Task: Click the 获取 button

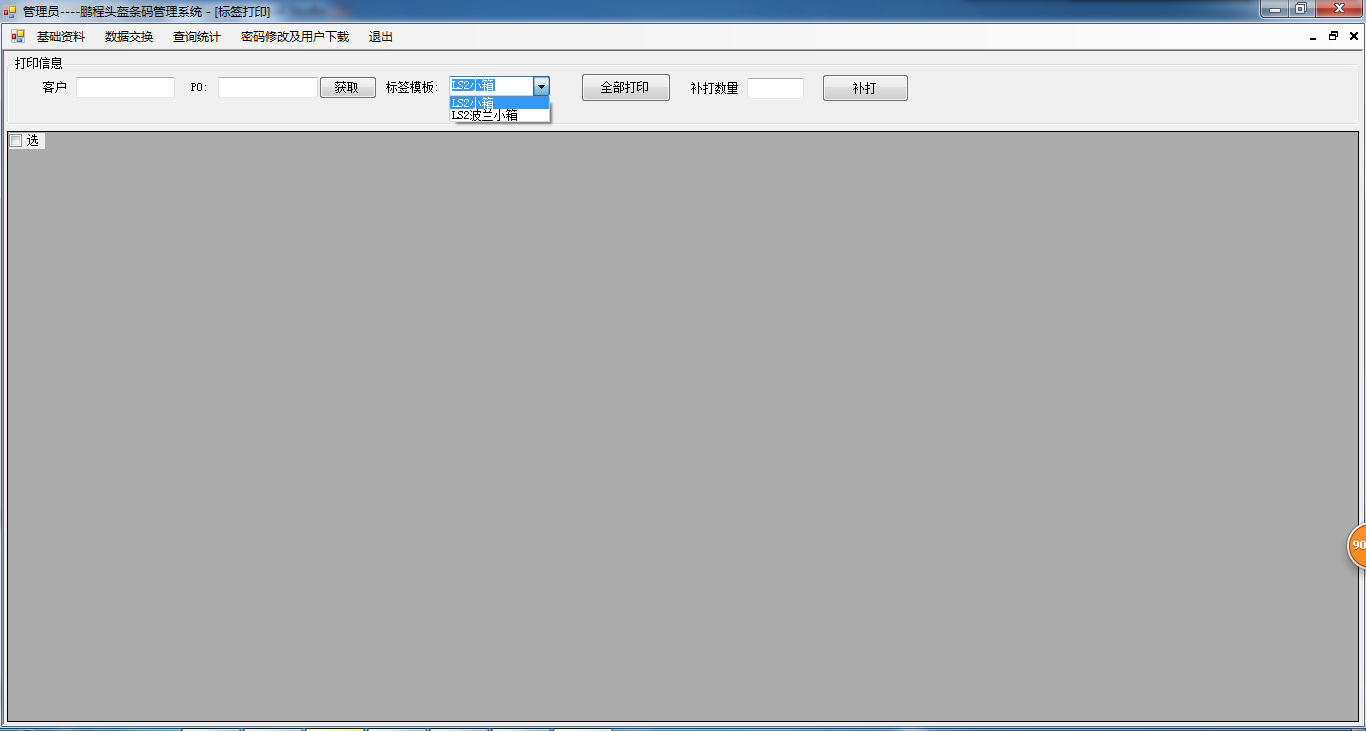Action: (x=348, y=88)
